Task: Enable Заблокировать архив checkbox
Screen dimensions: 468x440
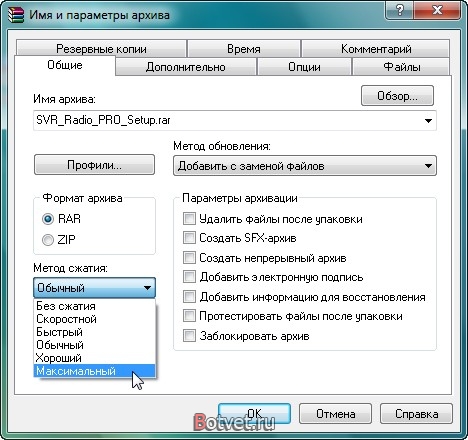Action: coord(189,336)
